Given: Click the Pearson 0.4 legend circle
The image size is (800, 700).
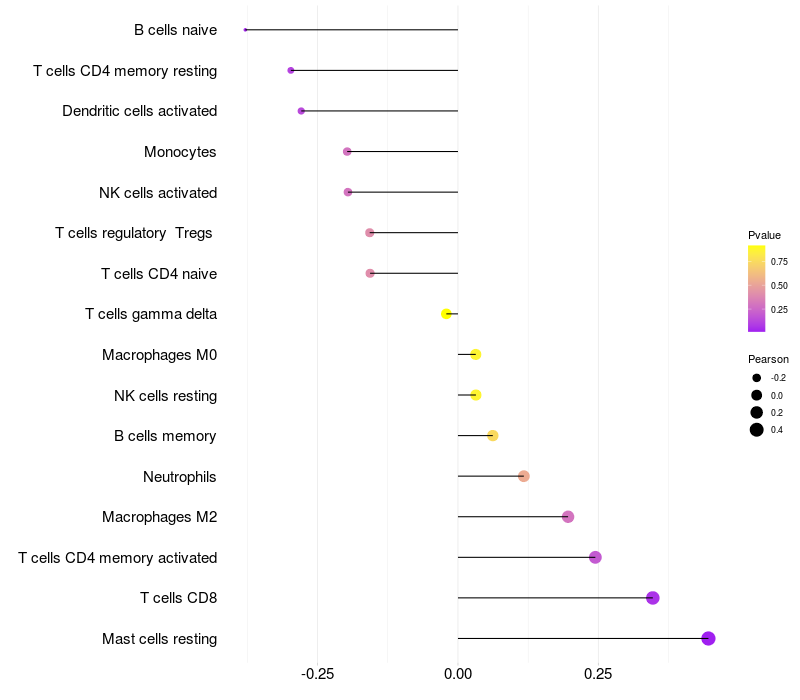Looking at the screenshot, I should click(756, 430).
